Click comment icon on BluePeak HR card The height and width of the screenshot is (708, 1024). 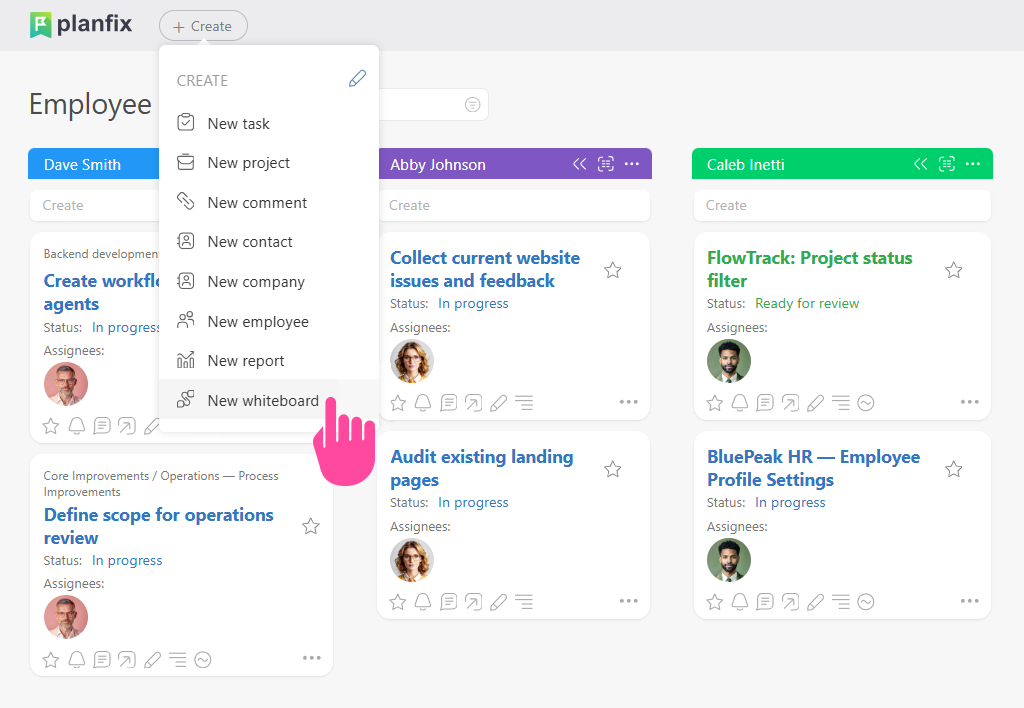[x=765, y=602]
